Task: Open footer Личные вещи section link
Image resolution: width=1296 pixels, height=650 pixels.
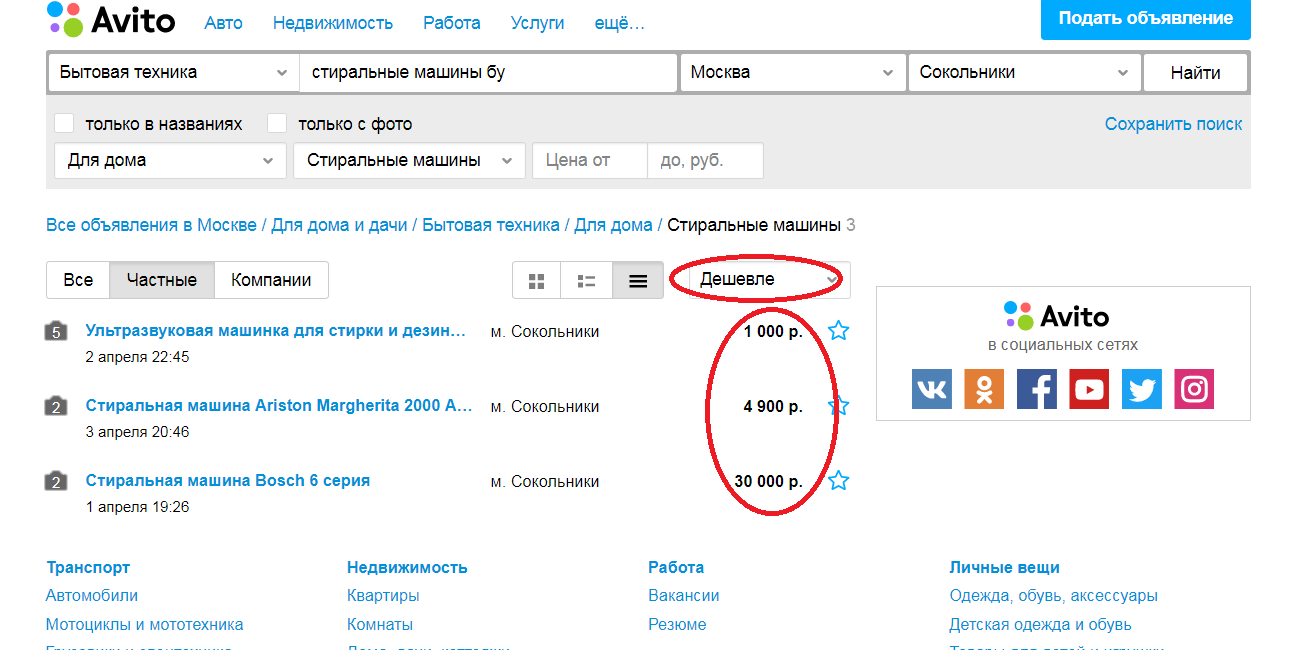Action: (1005, 567)
